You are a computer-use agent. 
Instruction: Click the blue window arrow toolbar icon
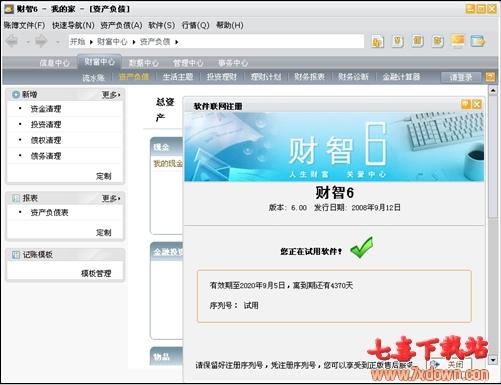(478, 41)
